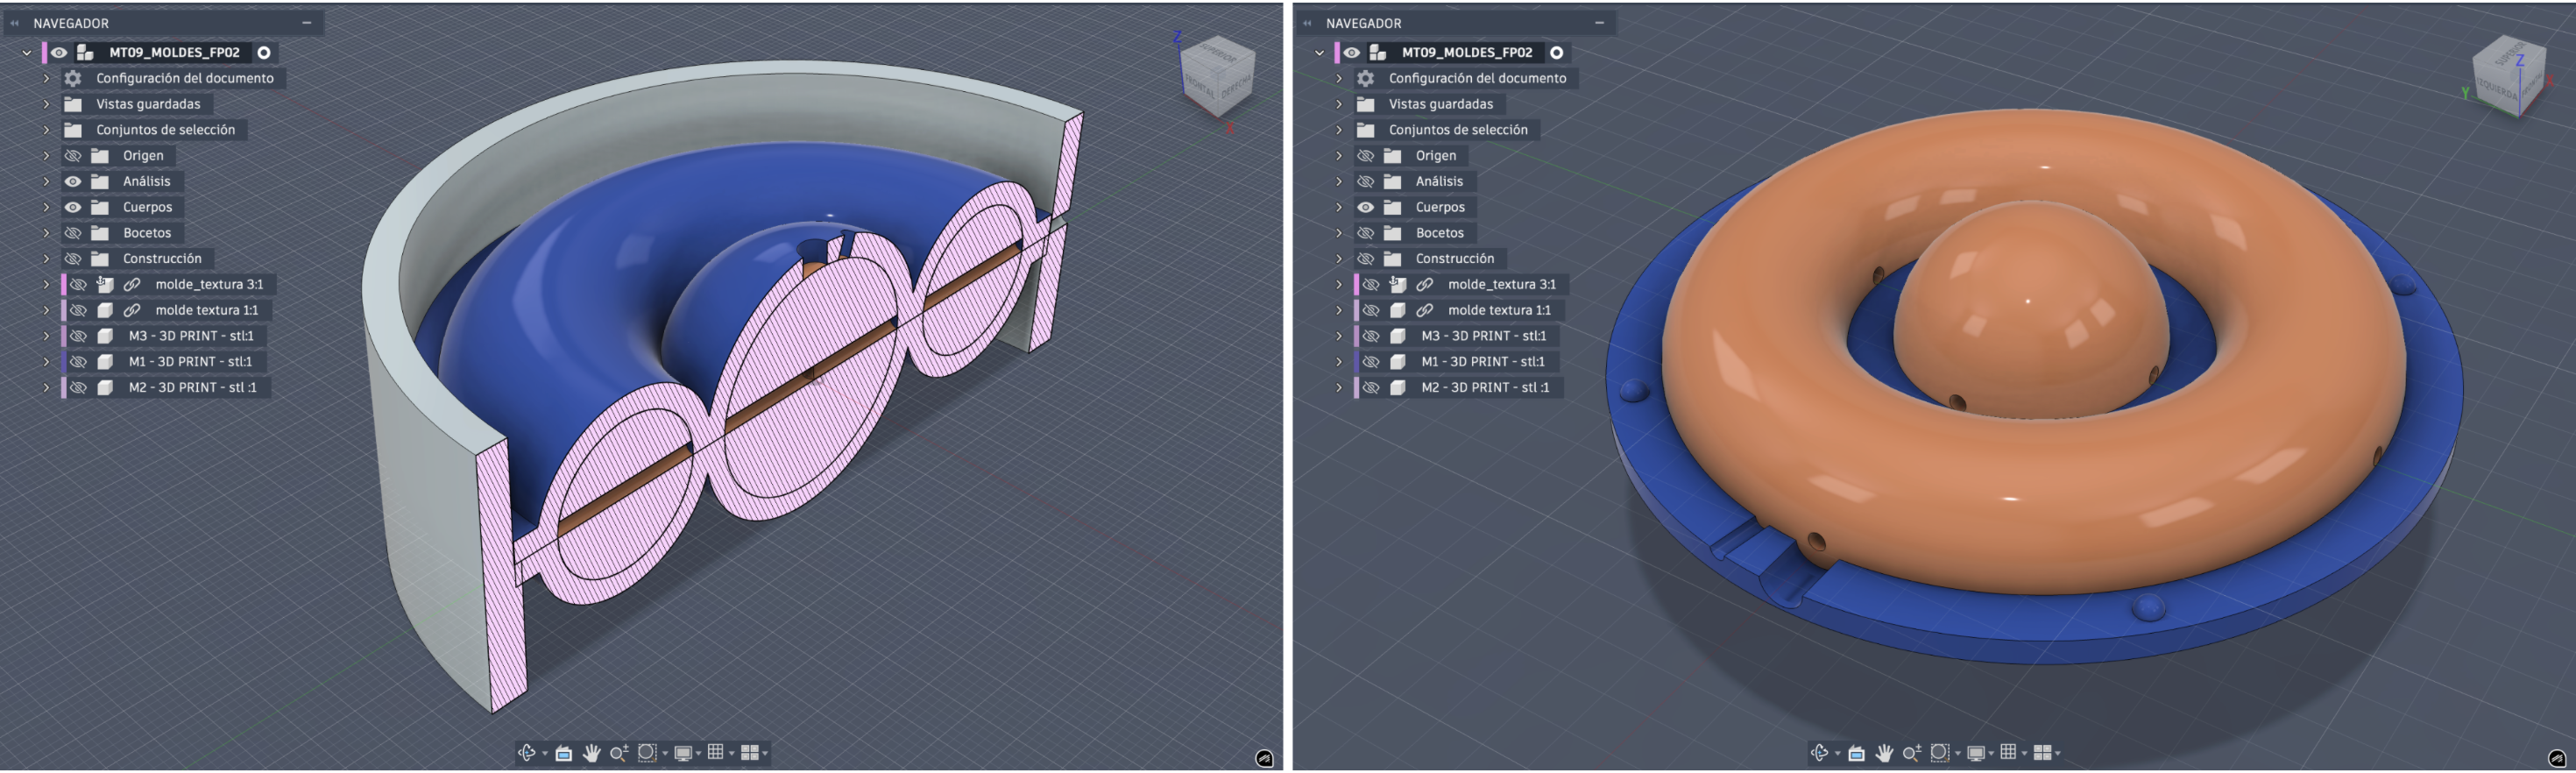The width and height of the screenshot is (2576, 773).
Task: Expand Vistas guardadas in the right navigator
Action: pos(1339,104)
